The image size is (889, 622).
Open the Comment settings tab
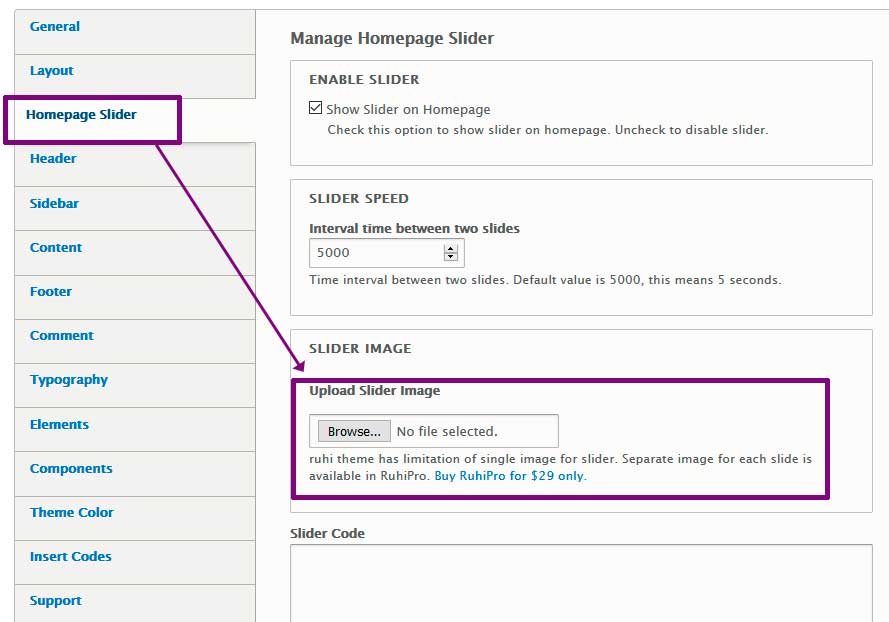62,336
